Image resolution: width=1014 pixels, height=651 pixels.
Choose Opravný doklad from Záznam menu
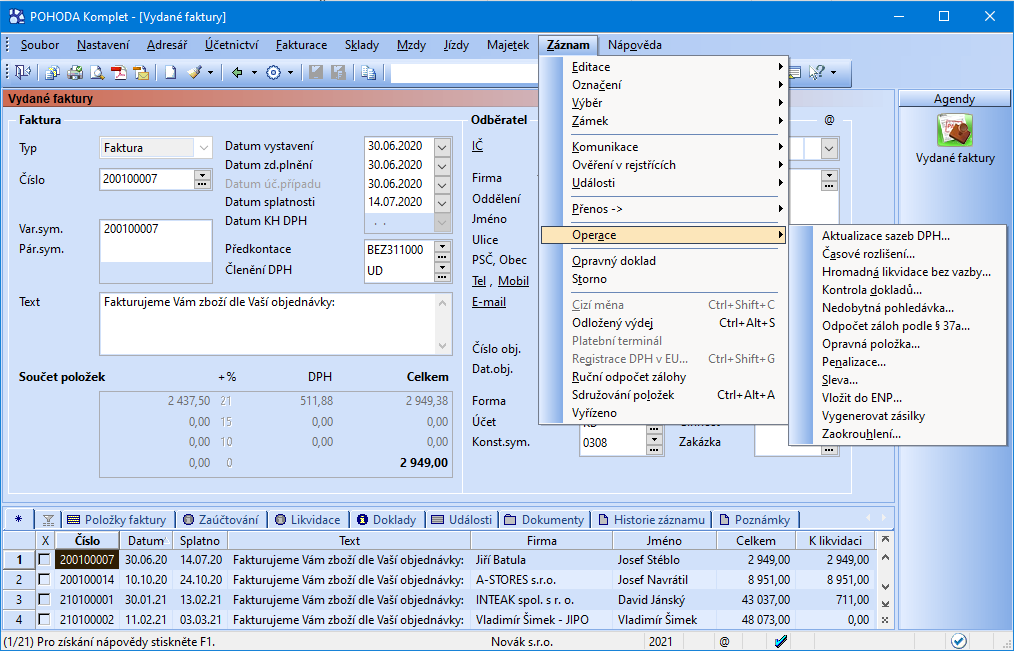pos(664,261)
